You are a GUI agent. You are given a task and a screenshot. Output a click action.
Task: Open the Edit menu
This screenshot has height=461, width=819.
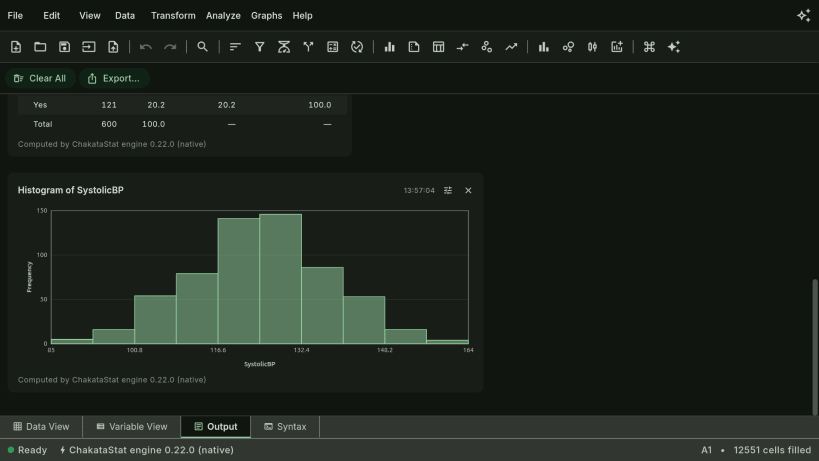51,16
